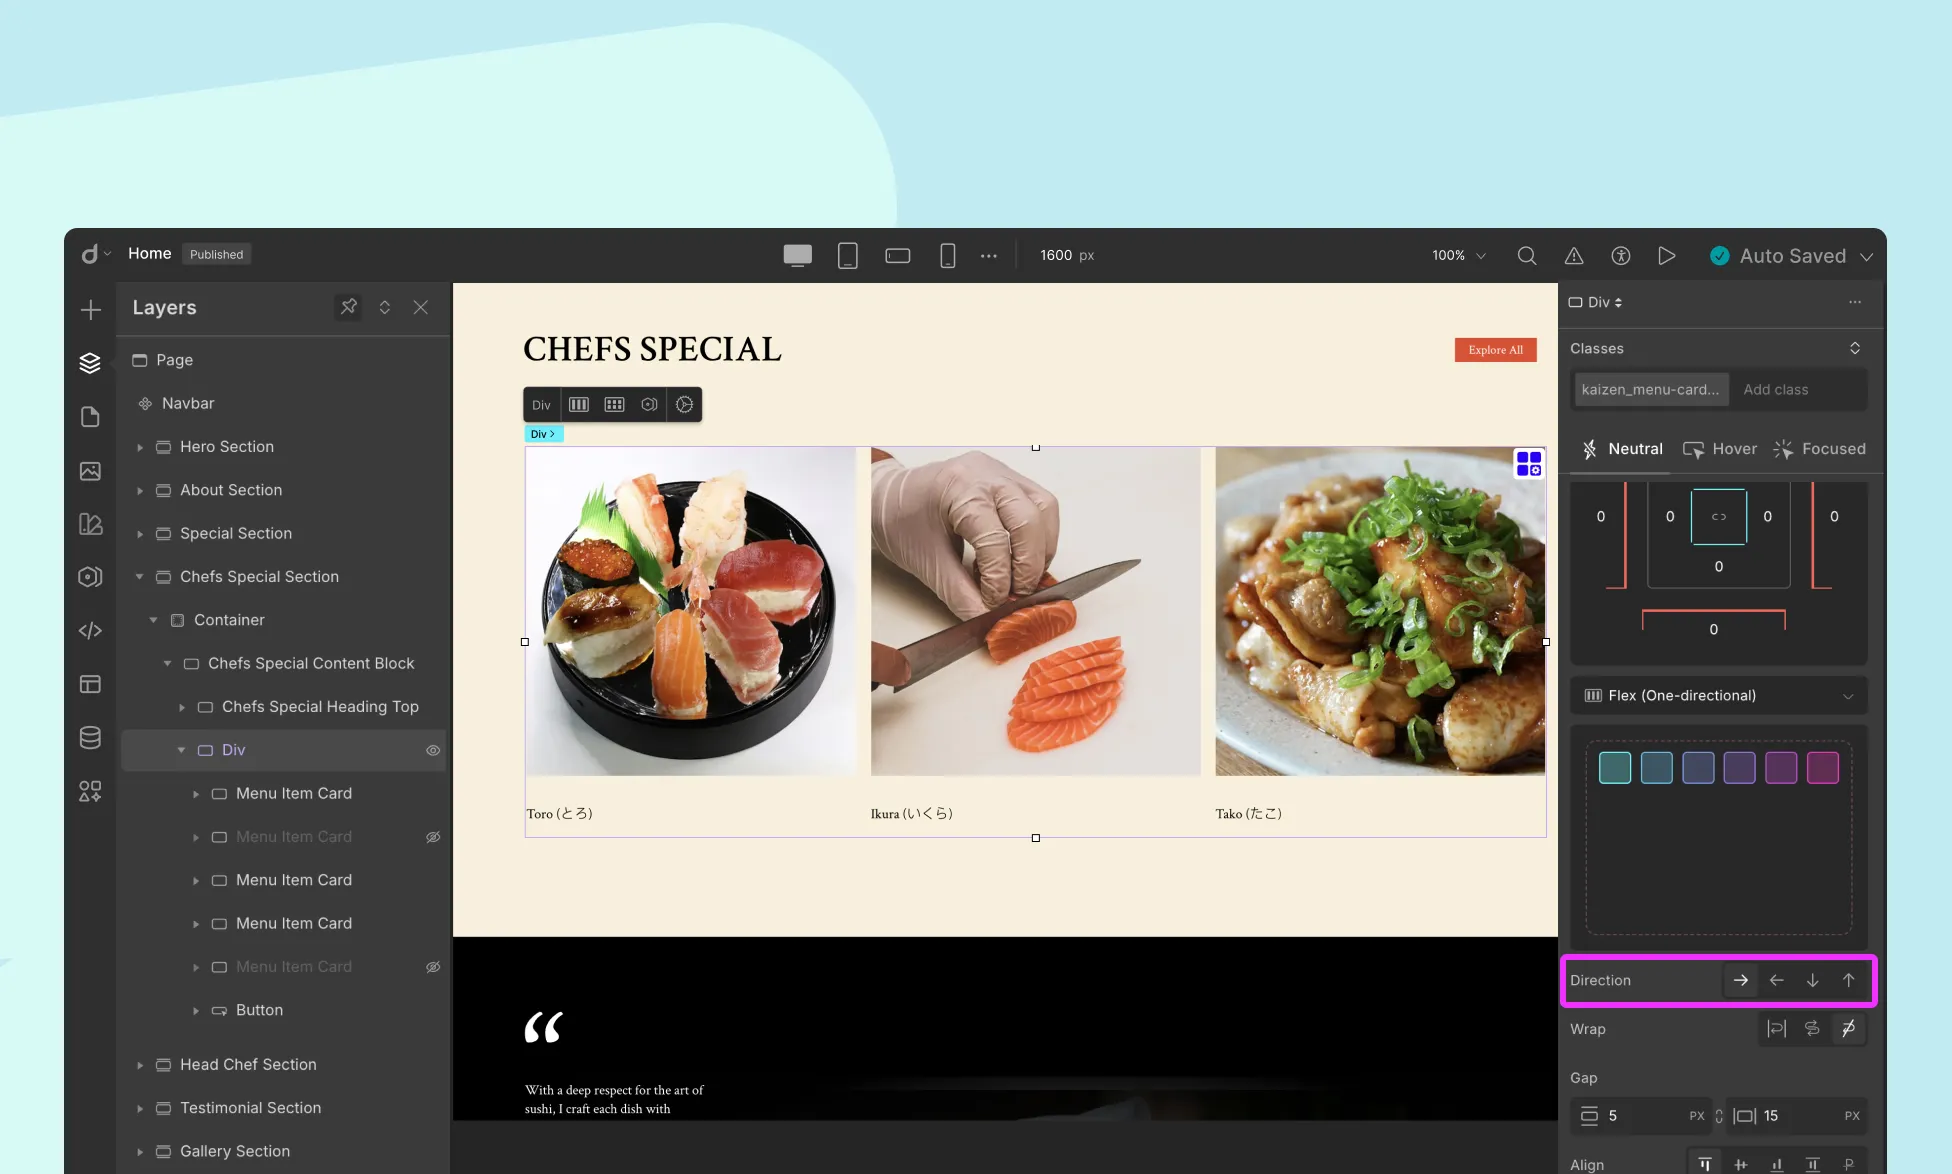
Task: Toggle visibility of the selected Div layer
Action: pos(433,750)
